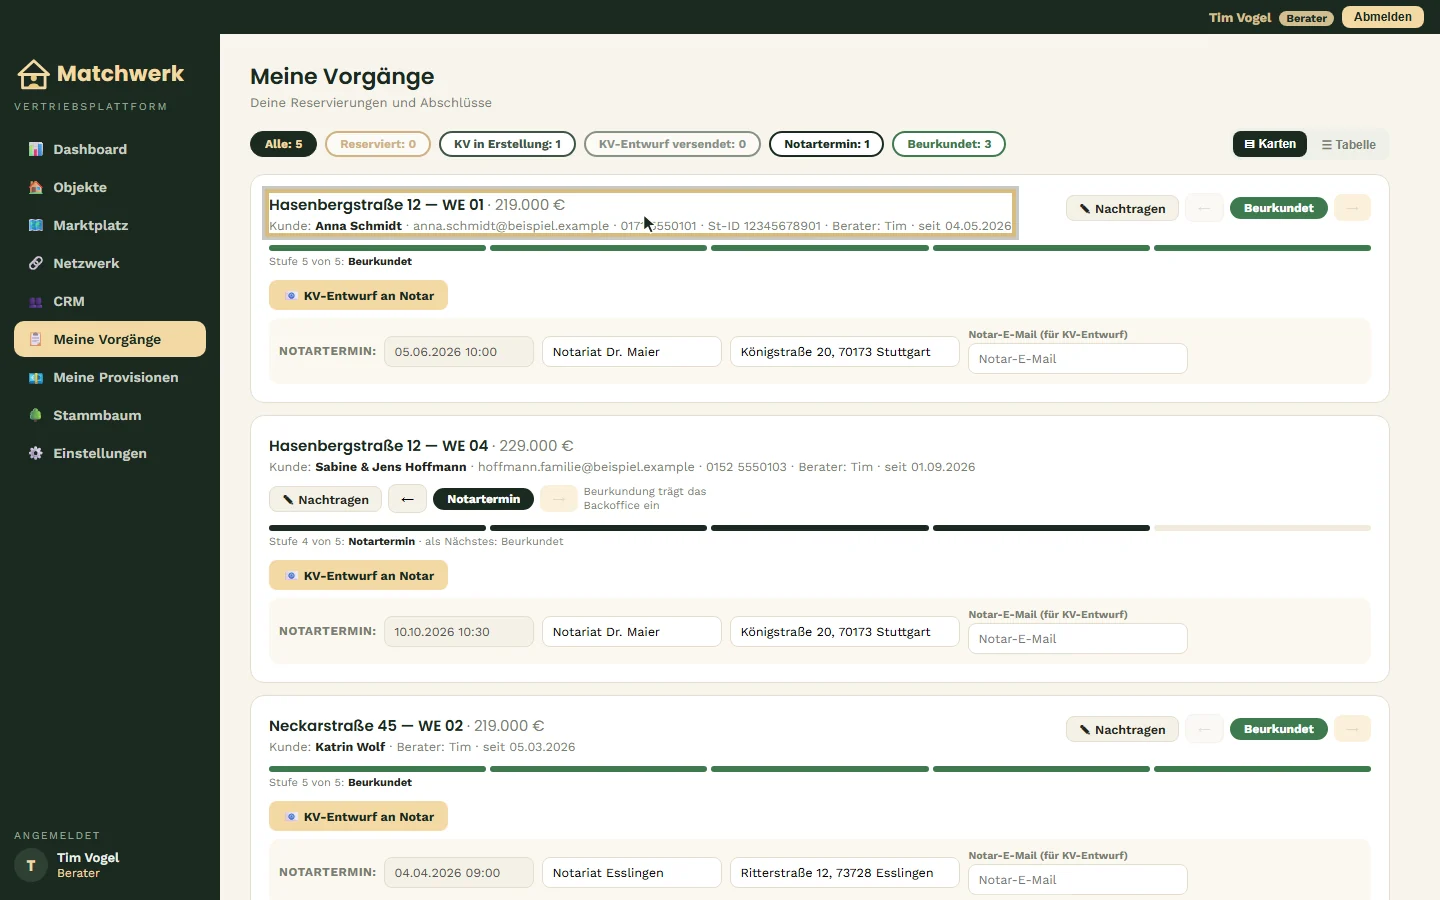Switch to Karten view

pos(1270,144)
